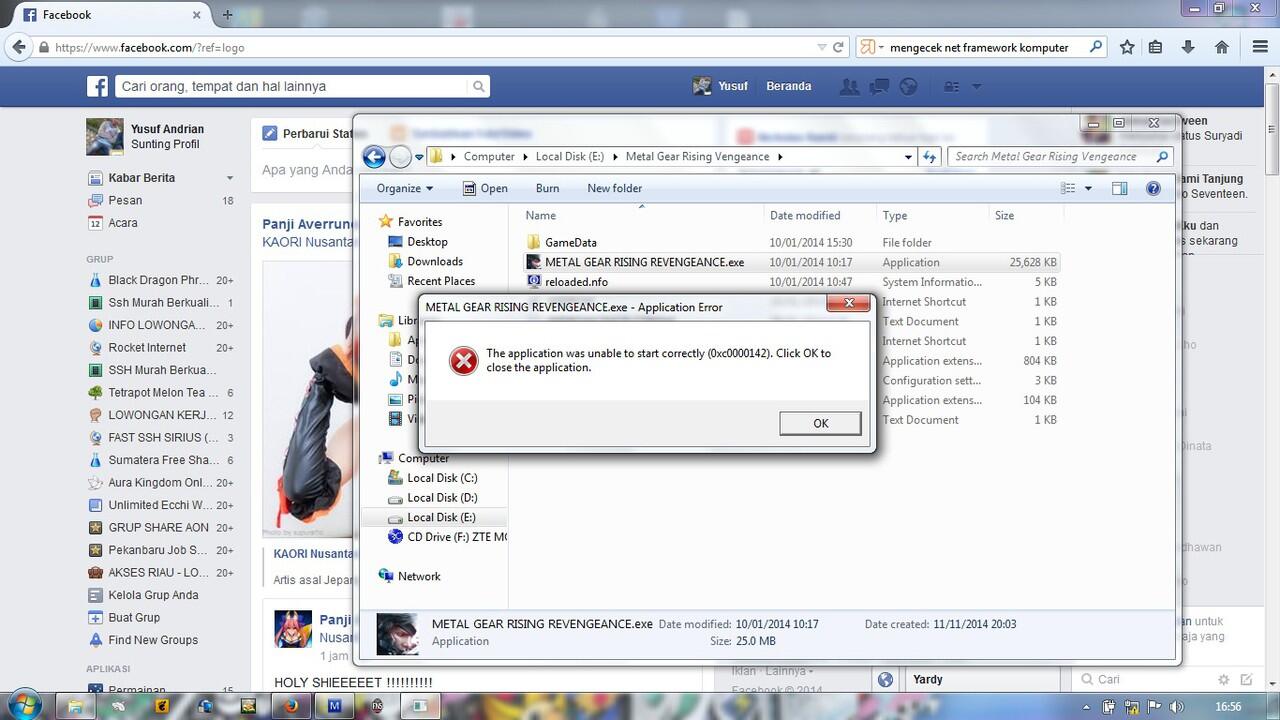Open Facebook account dropdown arrow

pos(977,87)
